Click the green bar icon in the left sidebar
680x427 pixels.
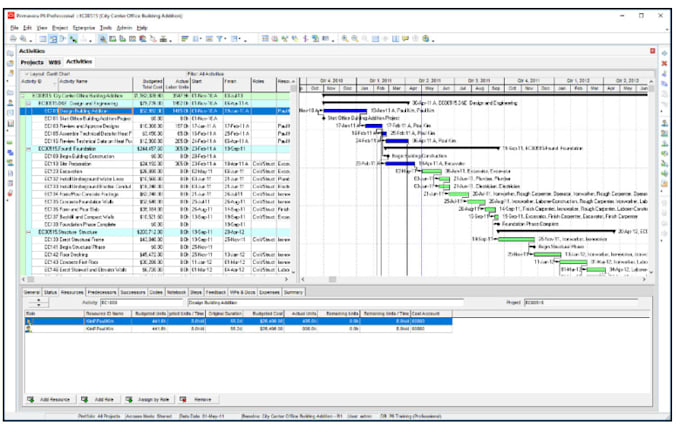click(x=10, y=143)
